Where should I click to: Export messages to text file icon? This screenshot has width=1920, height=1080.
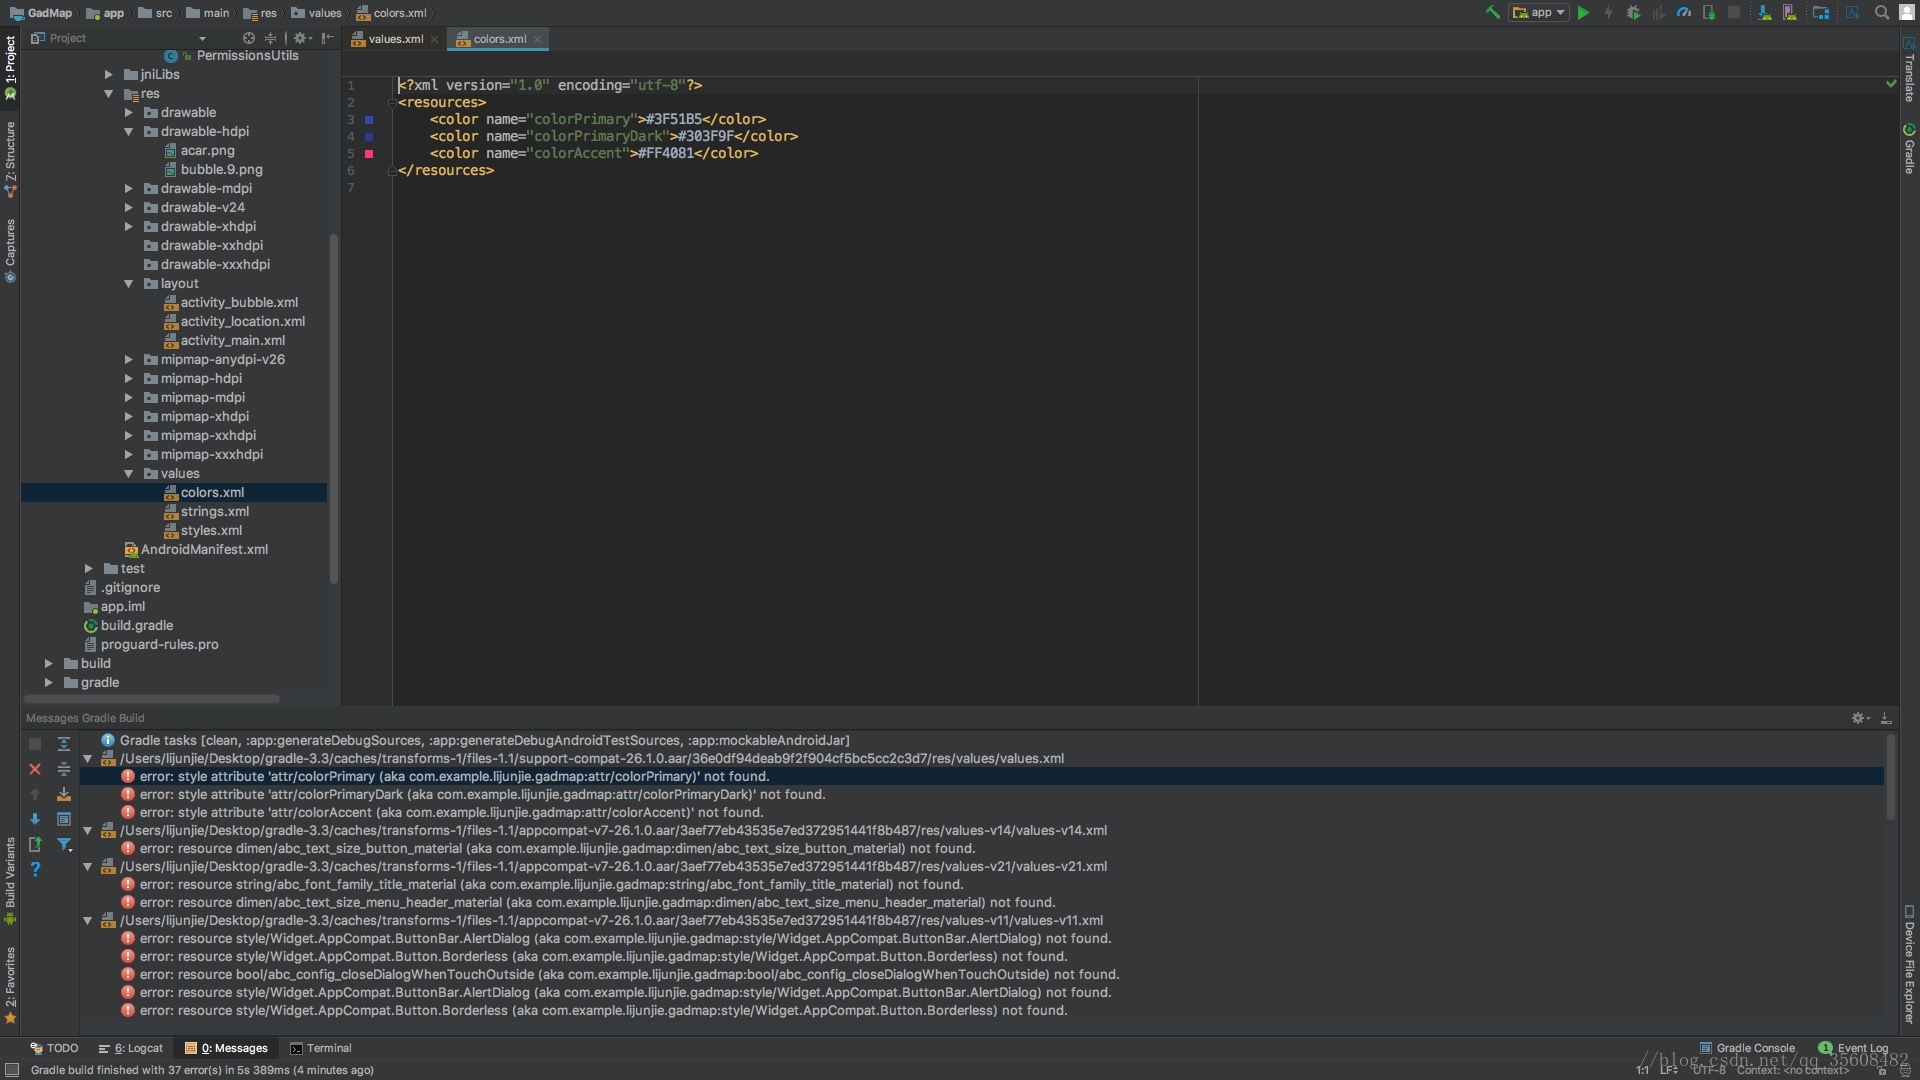[35, 844]
